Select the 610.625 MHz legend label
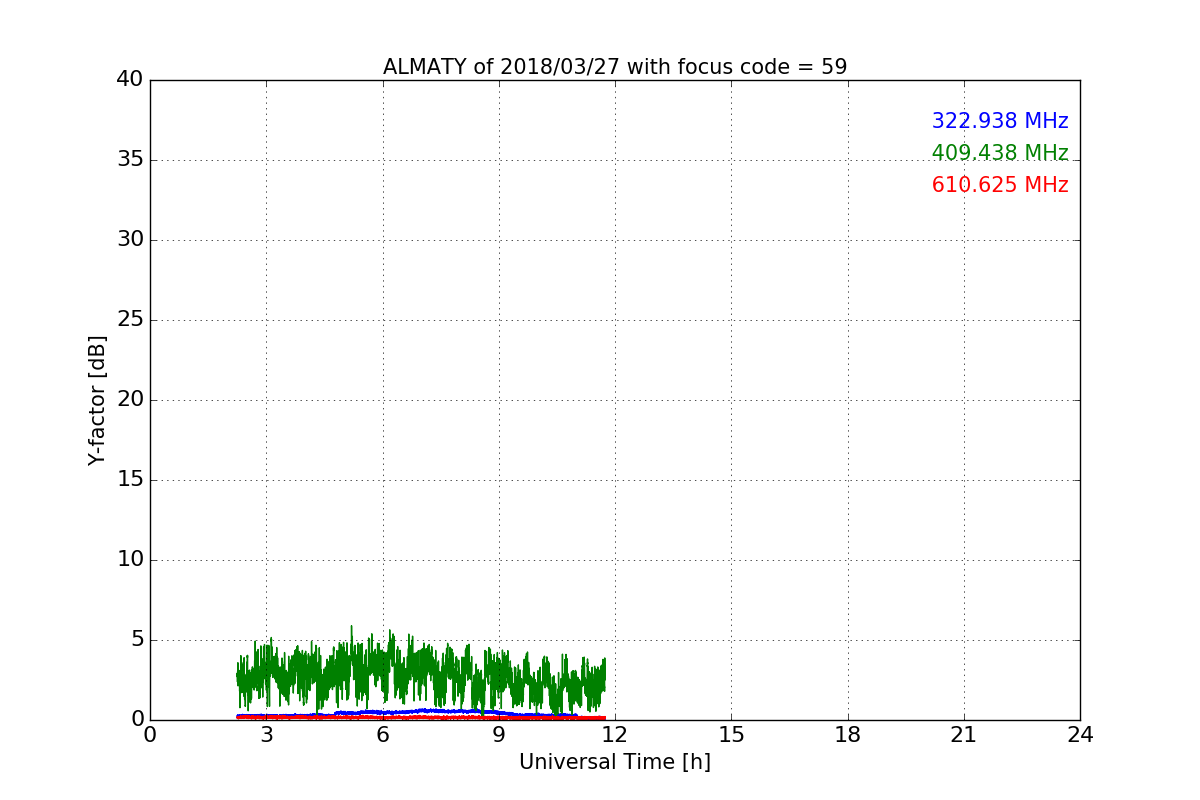Image resolution: width=1200 pixels, height=800 pixels. pyautogui.click(x=1000, y=185)
